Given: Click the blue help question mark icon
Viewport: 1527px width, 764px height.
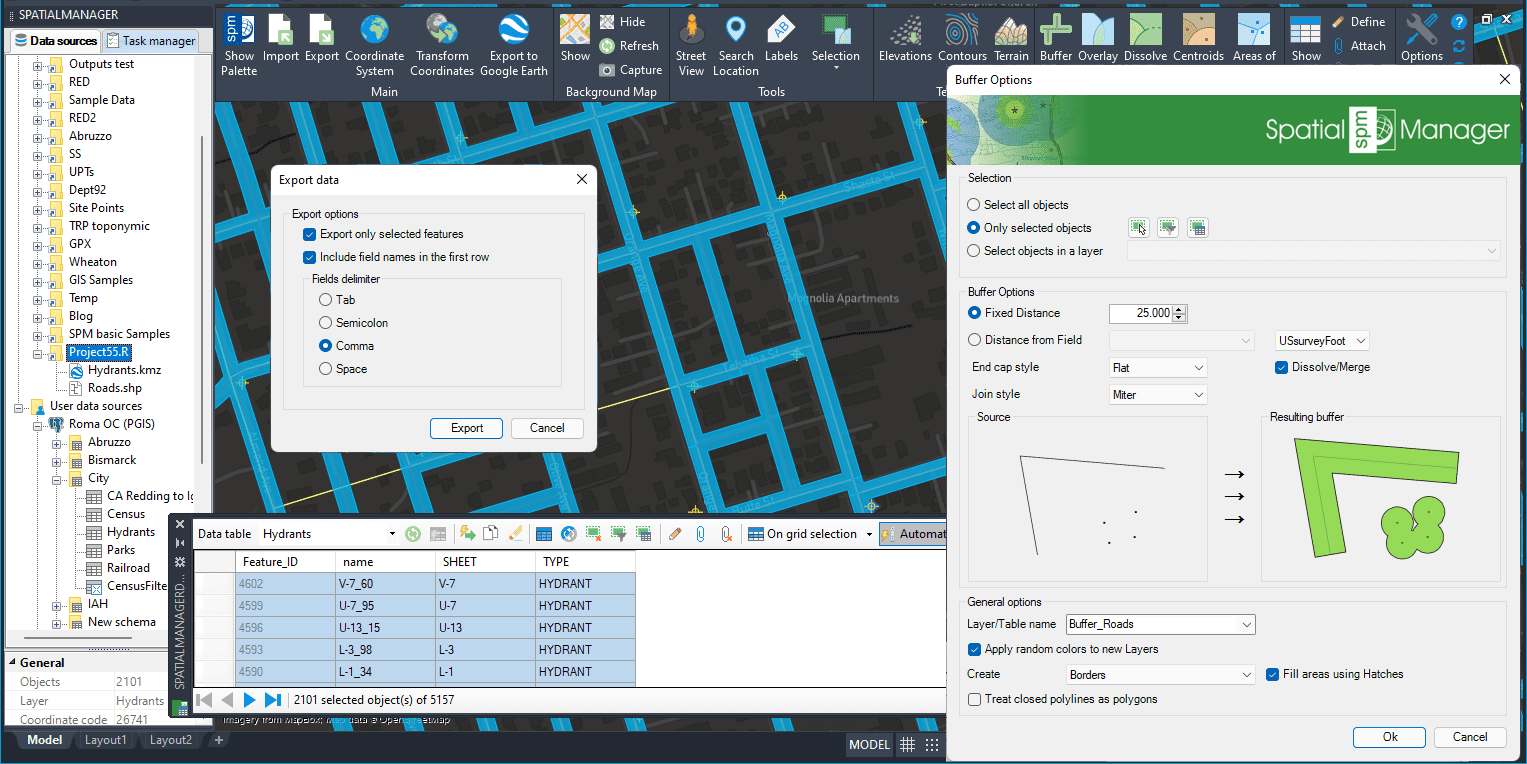Looking at the screenshot, I should pyautogui.click(x=1459, y=22).
